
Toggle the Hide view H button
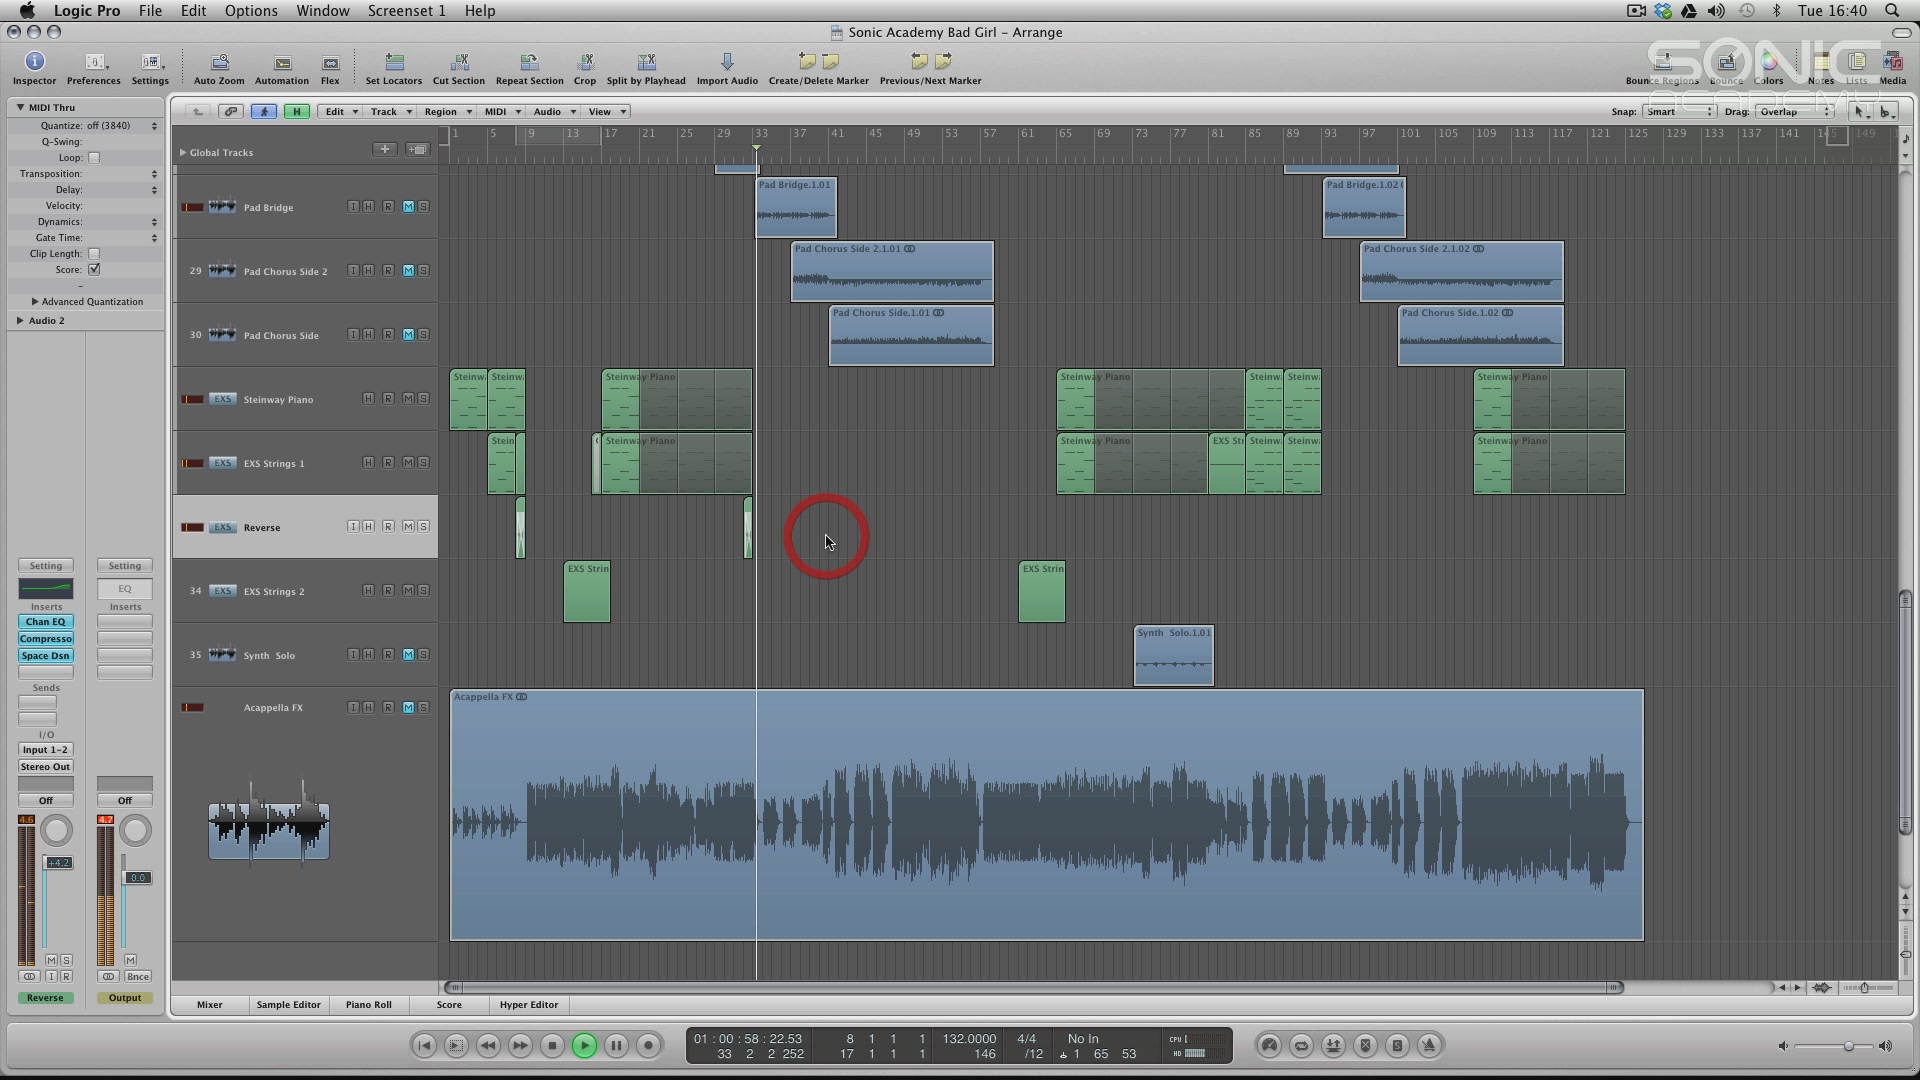(296, 111)
